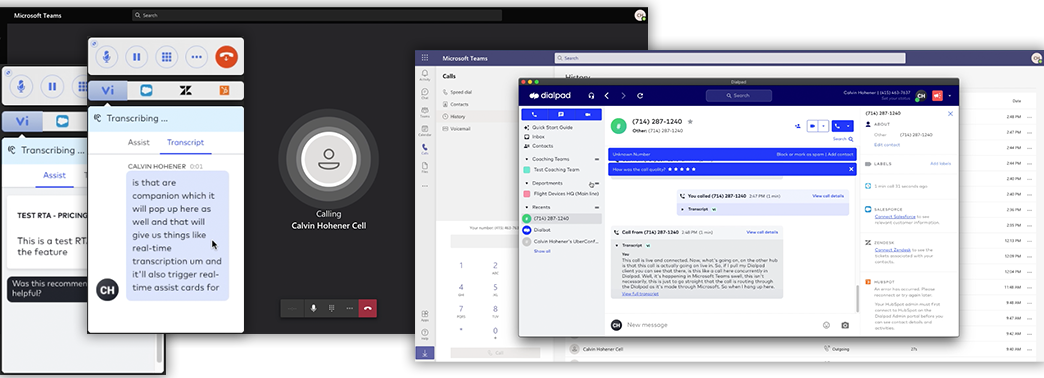Screen dimensions: 1044x378
Task: Open Apps in Teams sidebar
Action: click(425, 315)
